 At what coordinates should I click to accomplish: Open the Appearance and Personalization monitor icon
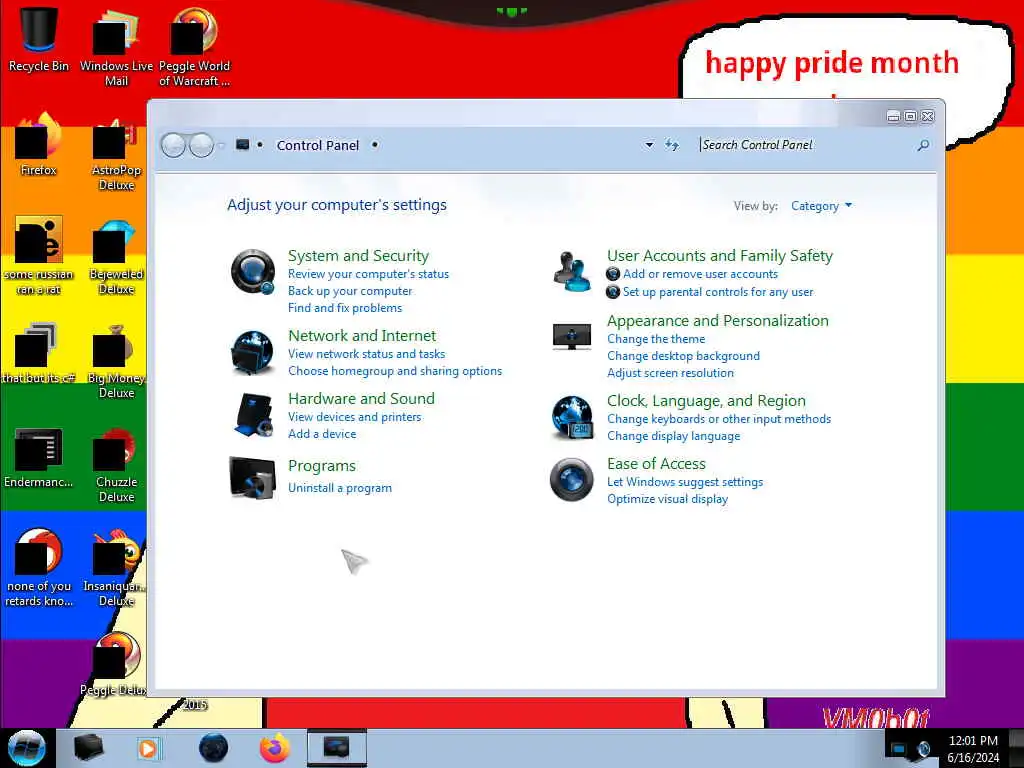click(571, 337)
